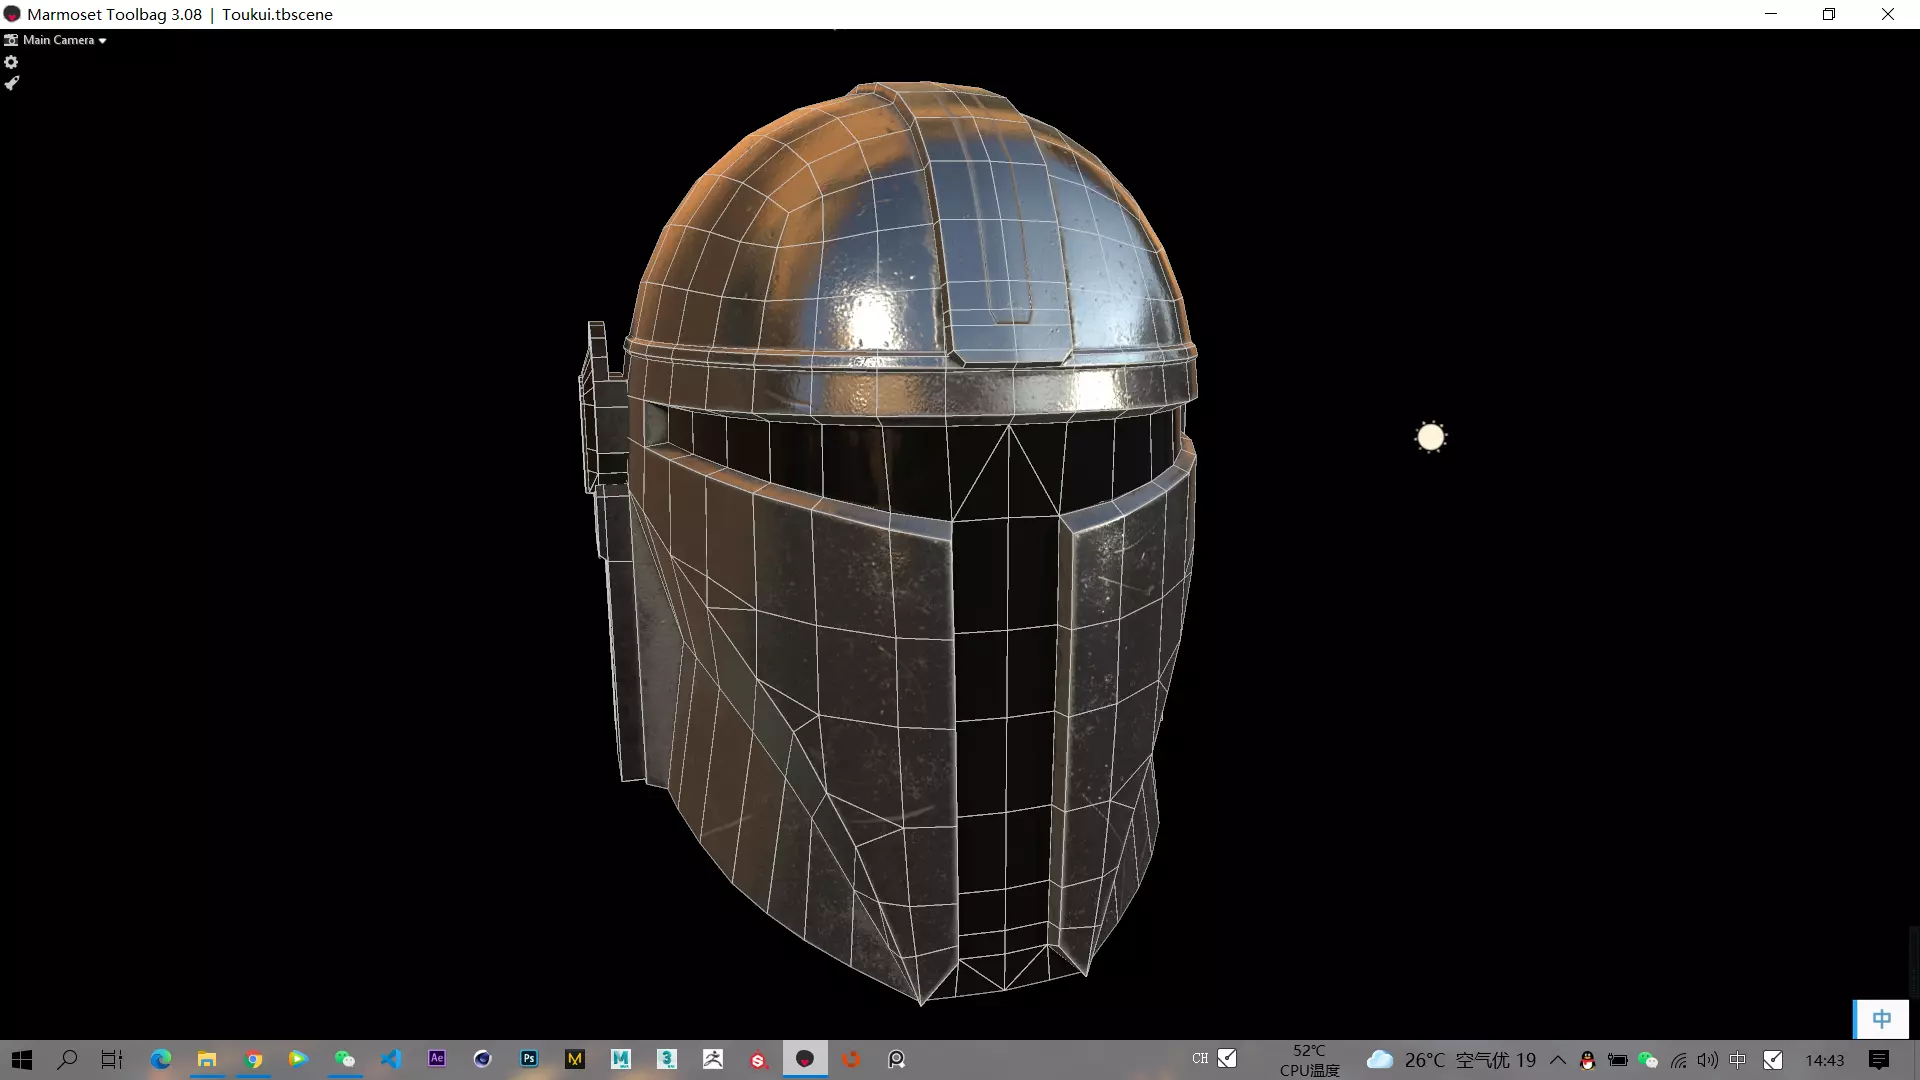Open Windows notification center
Viewport: 1920px width, 1080px height.
pos(1879,1060)
